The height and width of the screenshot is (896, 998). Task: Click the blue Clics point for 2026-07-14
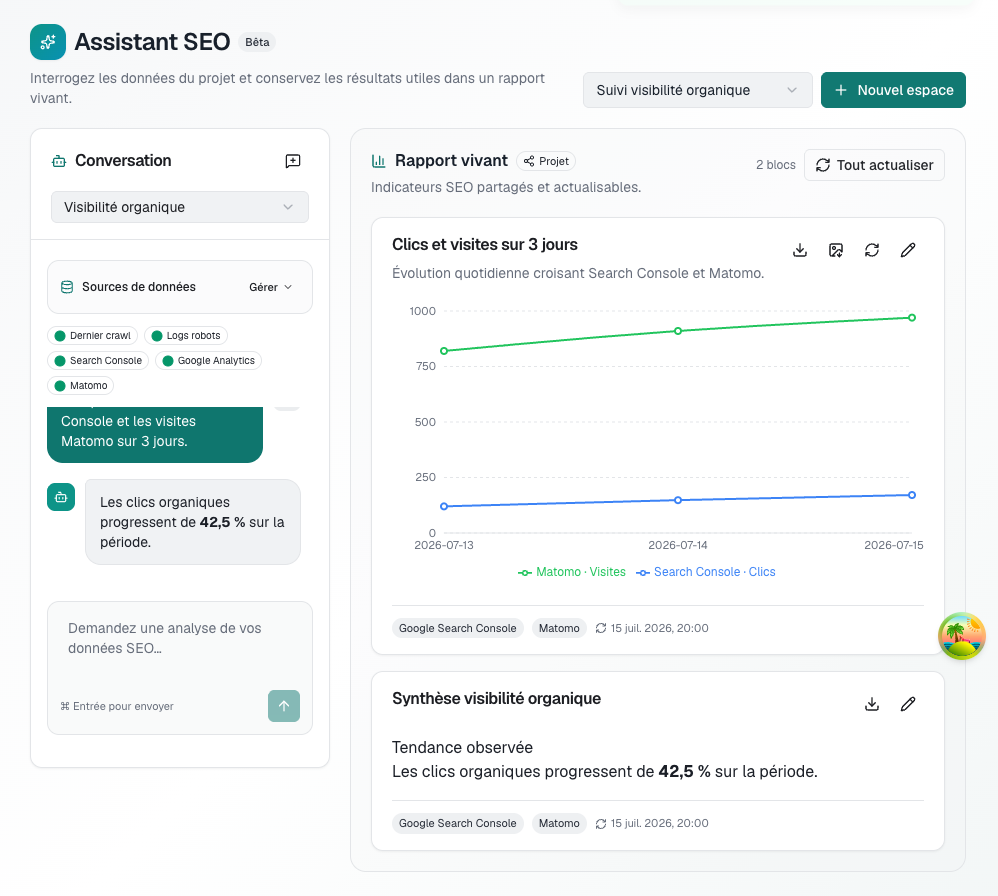678,500
